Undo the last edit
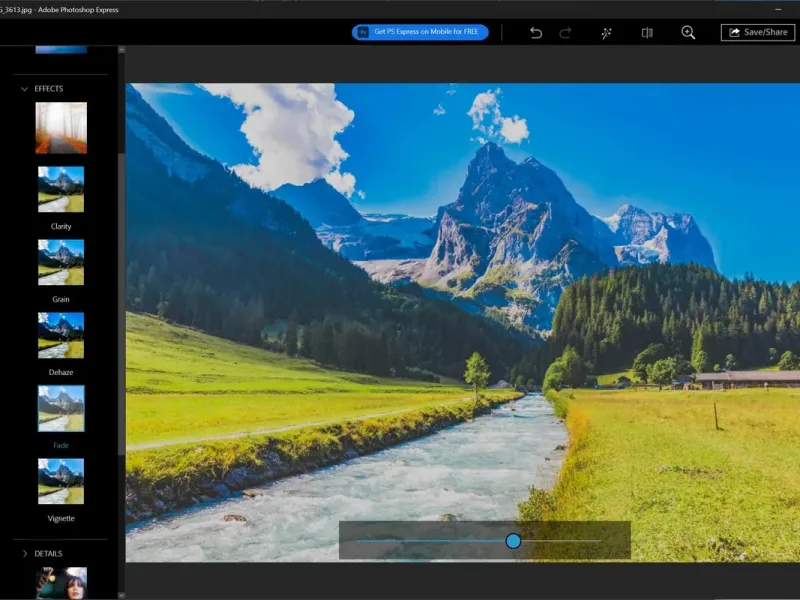Screen dimensions: 800x600 [x=536, y=33]
